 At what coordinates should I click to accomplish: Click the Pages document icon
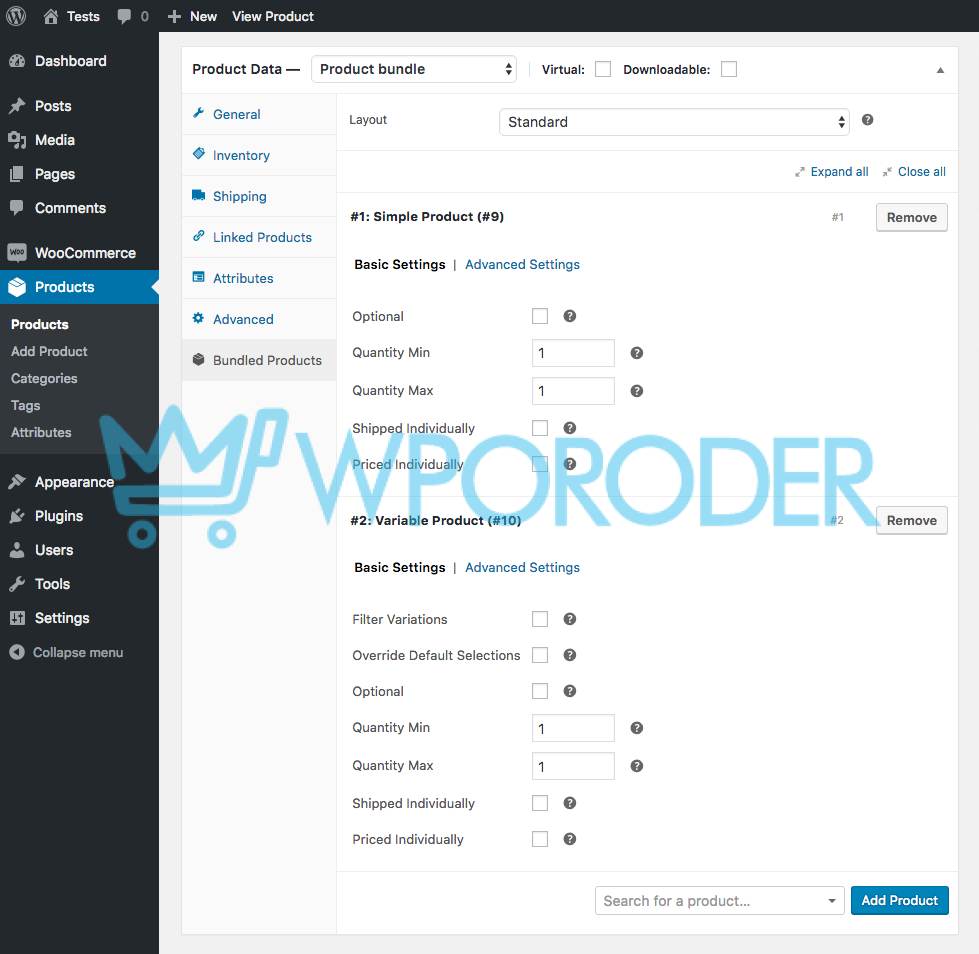point(17,174)
